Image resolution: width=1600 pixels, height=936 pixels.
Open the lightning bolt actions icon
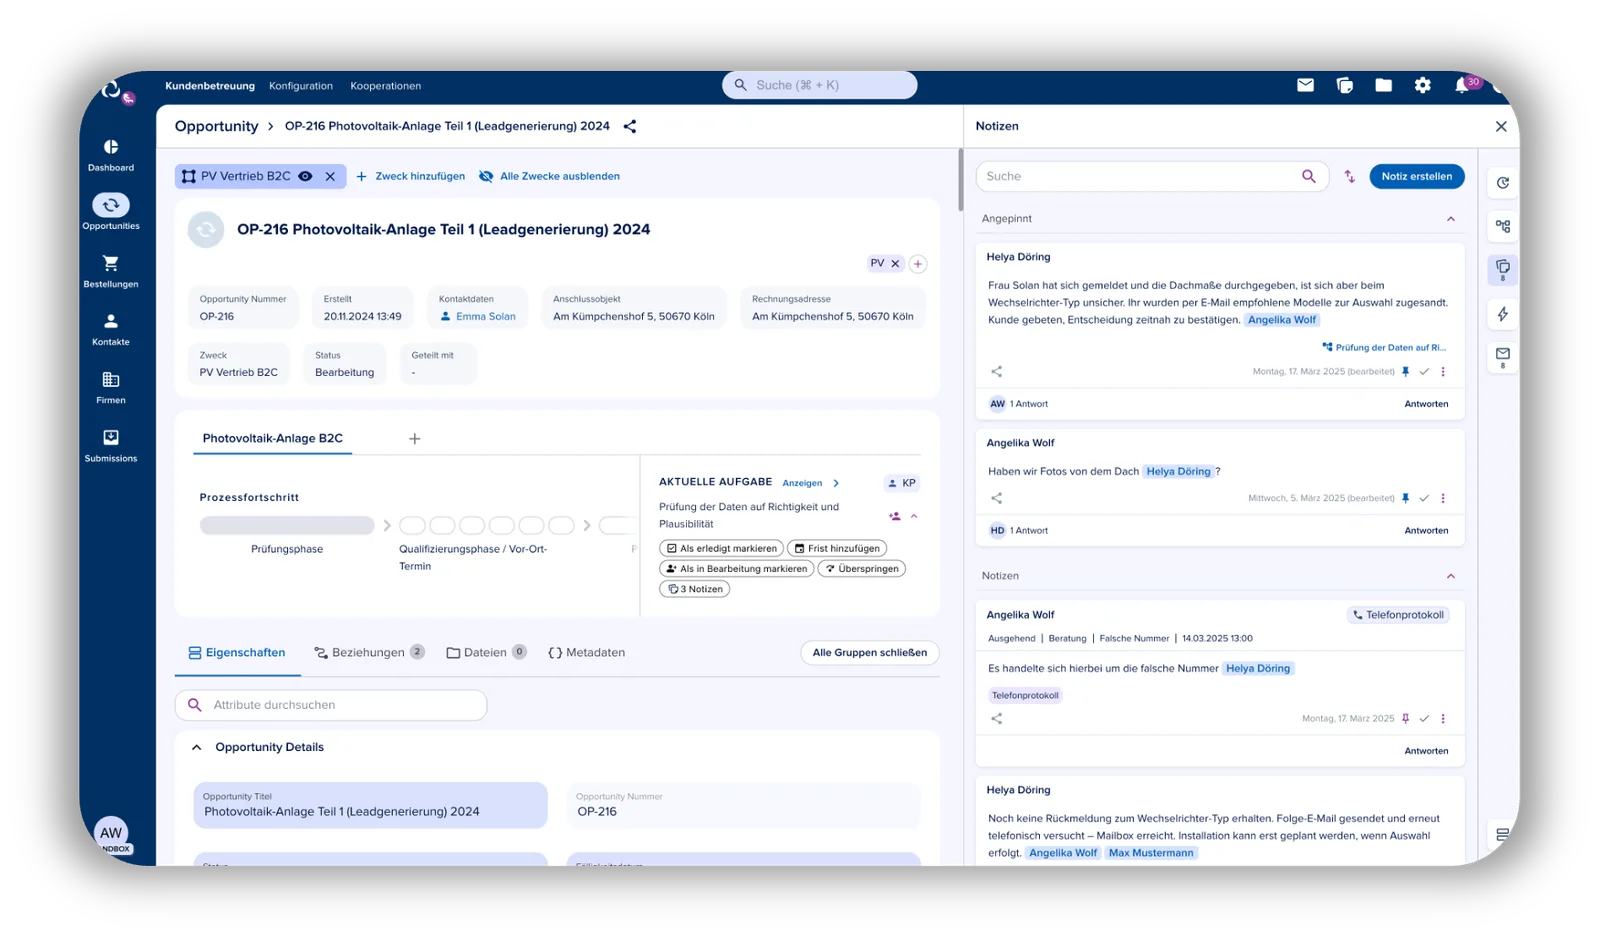(x=1502, y=314)
